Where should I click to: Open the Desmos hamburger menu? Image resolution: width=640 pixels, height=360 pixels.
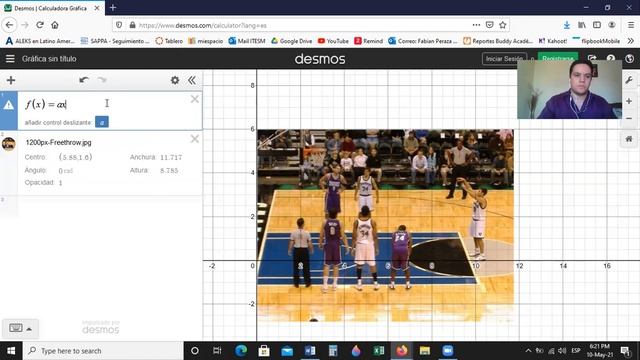tap(10, 59)
